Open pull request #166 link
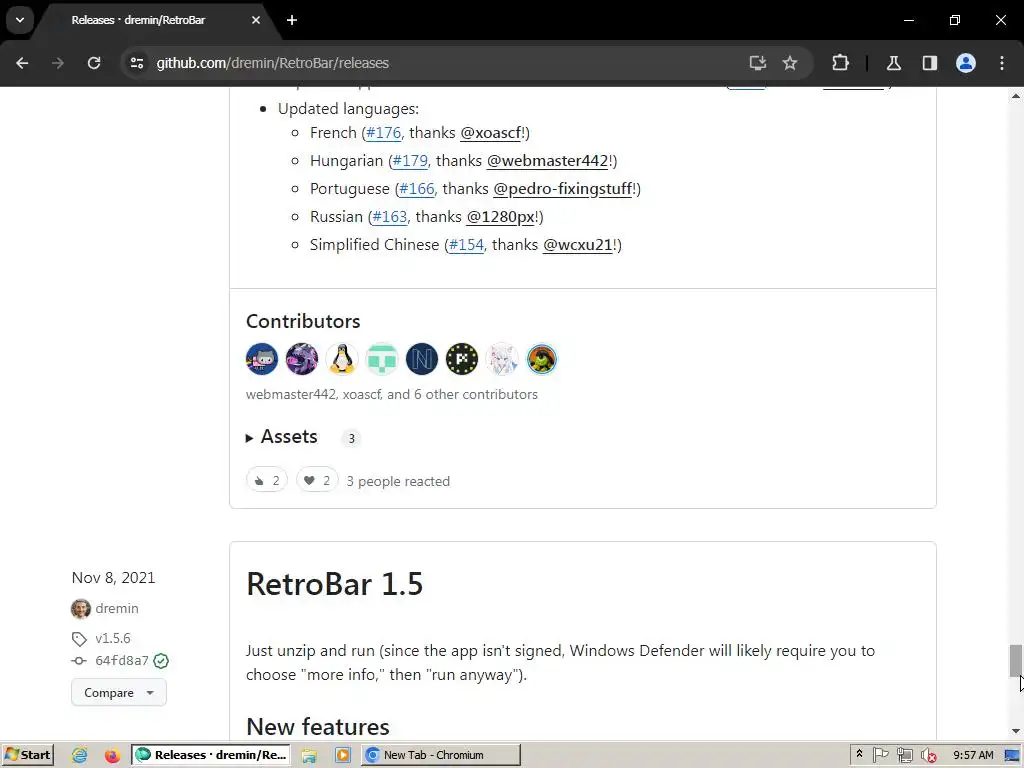The width and height of the screenshot is (1024, 768). pos(417,189)
